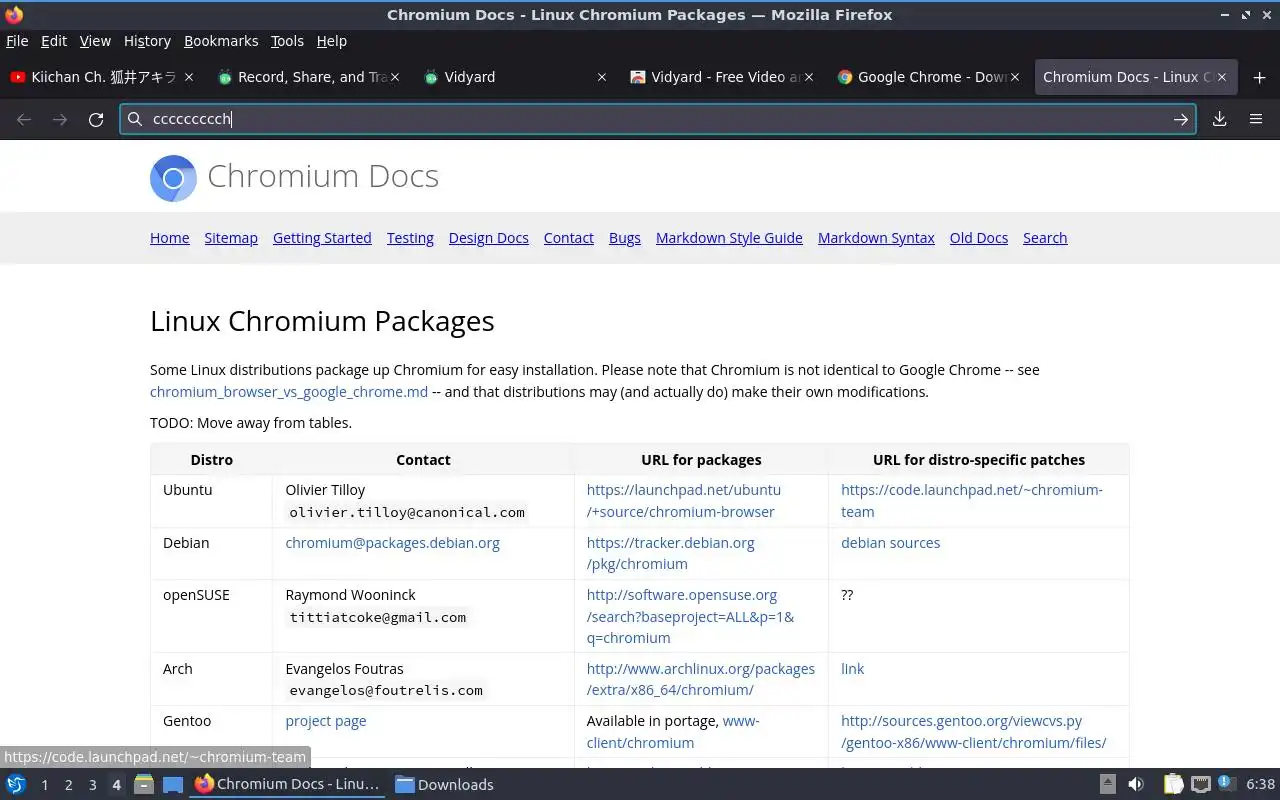
Task: Open the Old Docs link
Action: coord(979,238)
